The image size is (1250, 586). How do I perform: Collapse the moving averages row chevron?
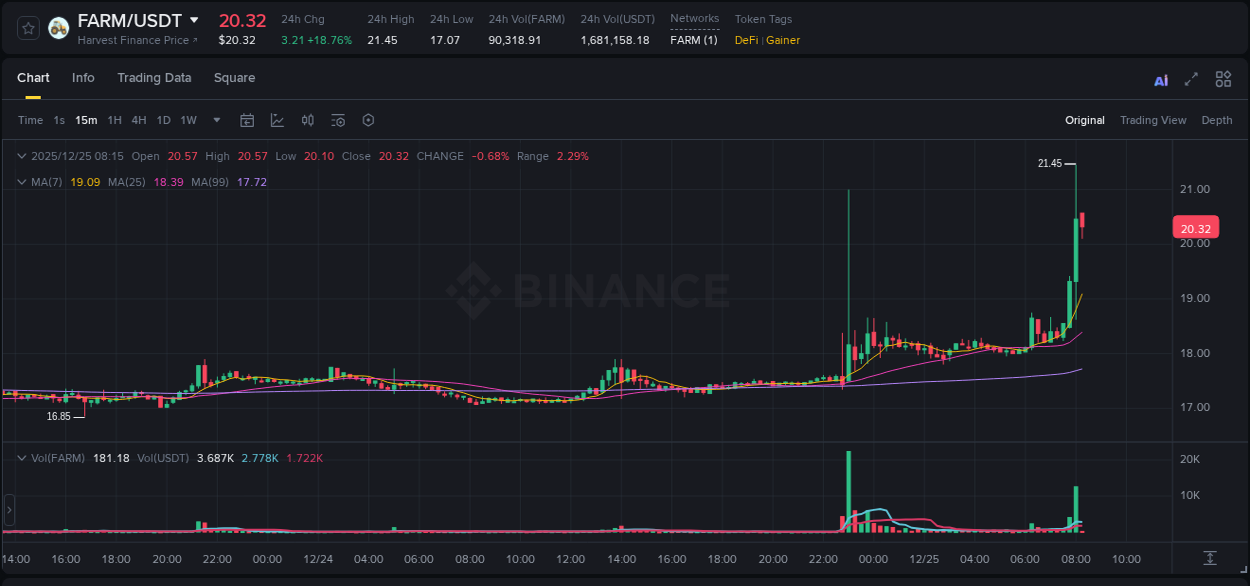pos(22,181)
